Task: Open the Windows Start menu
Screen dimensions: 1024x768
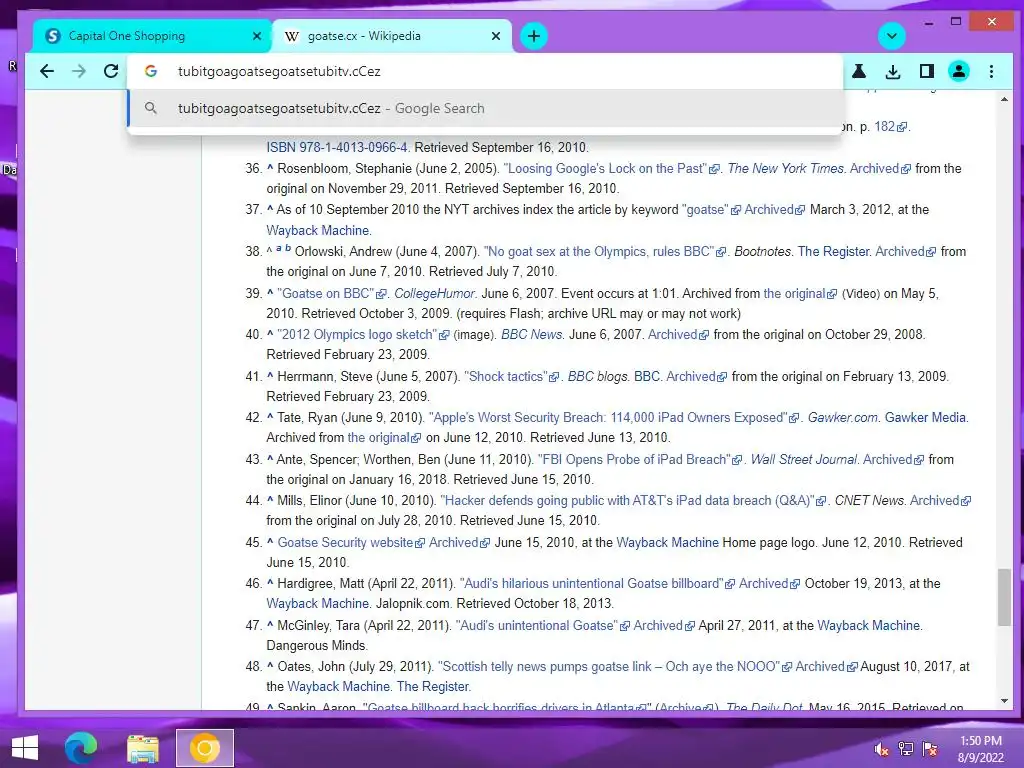Action: pyautogui.click(x=25, y=748)
